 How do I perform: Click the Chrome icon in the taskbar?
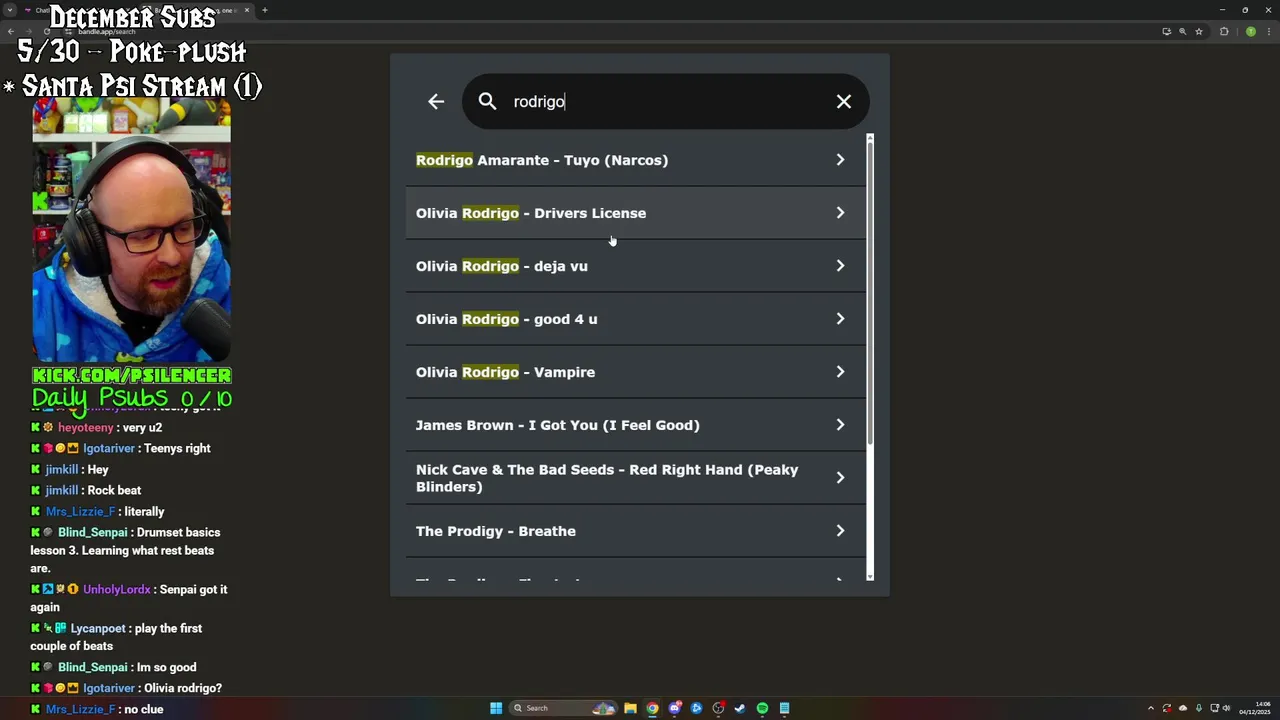click(652, 708)
